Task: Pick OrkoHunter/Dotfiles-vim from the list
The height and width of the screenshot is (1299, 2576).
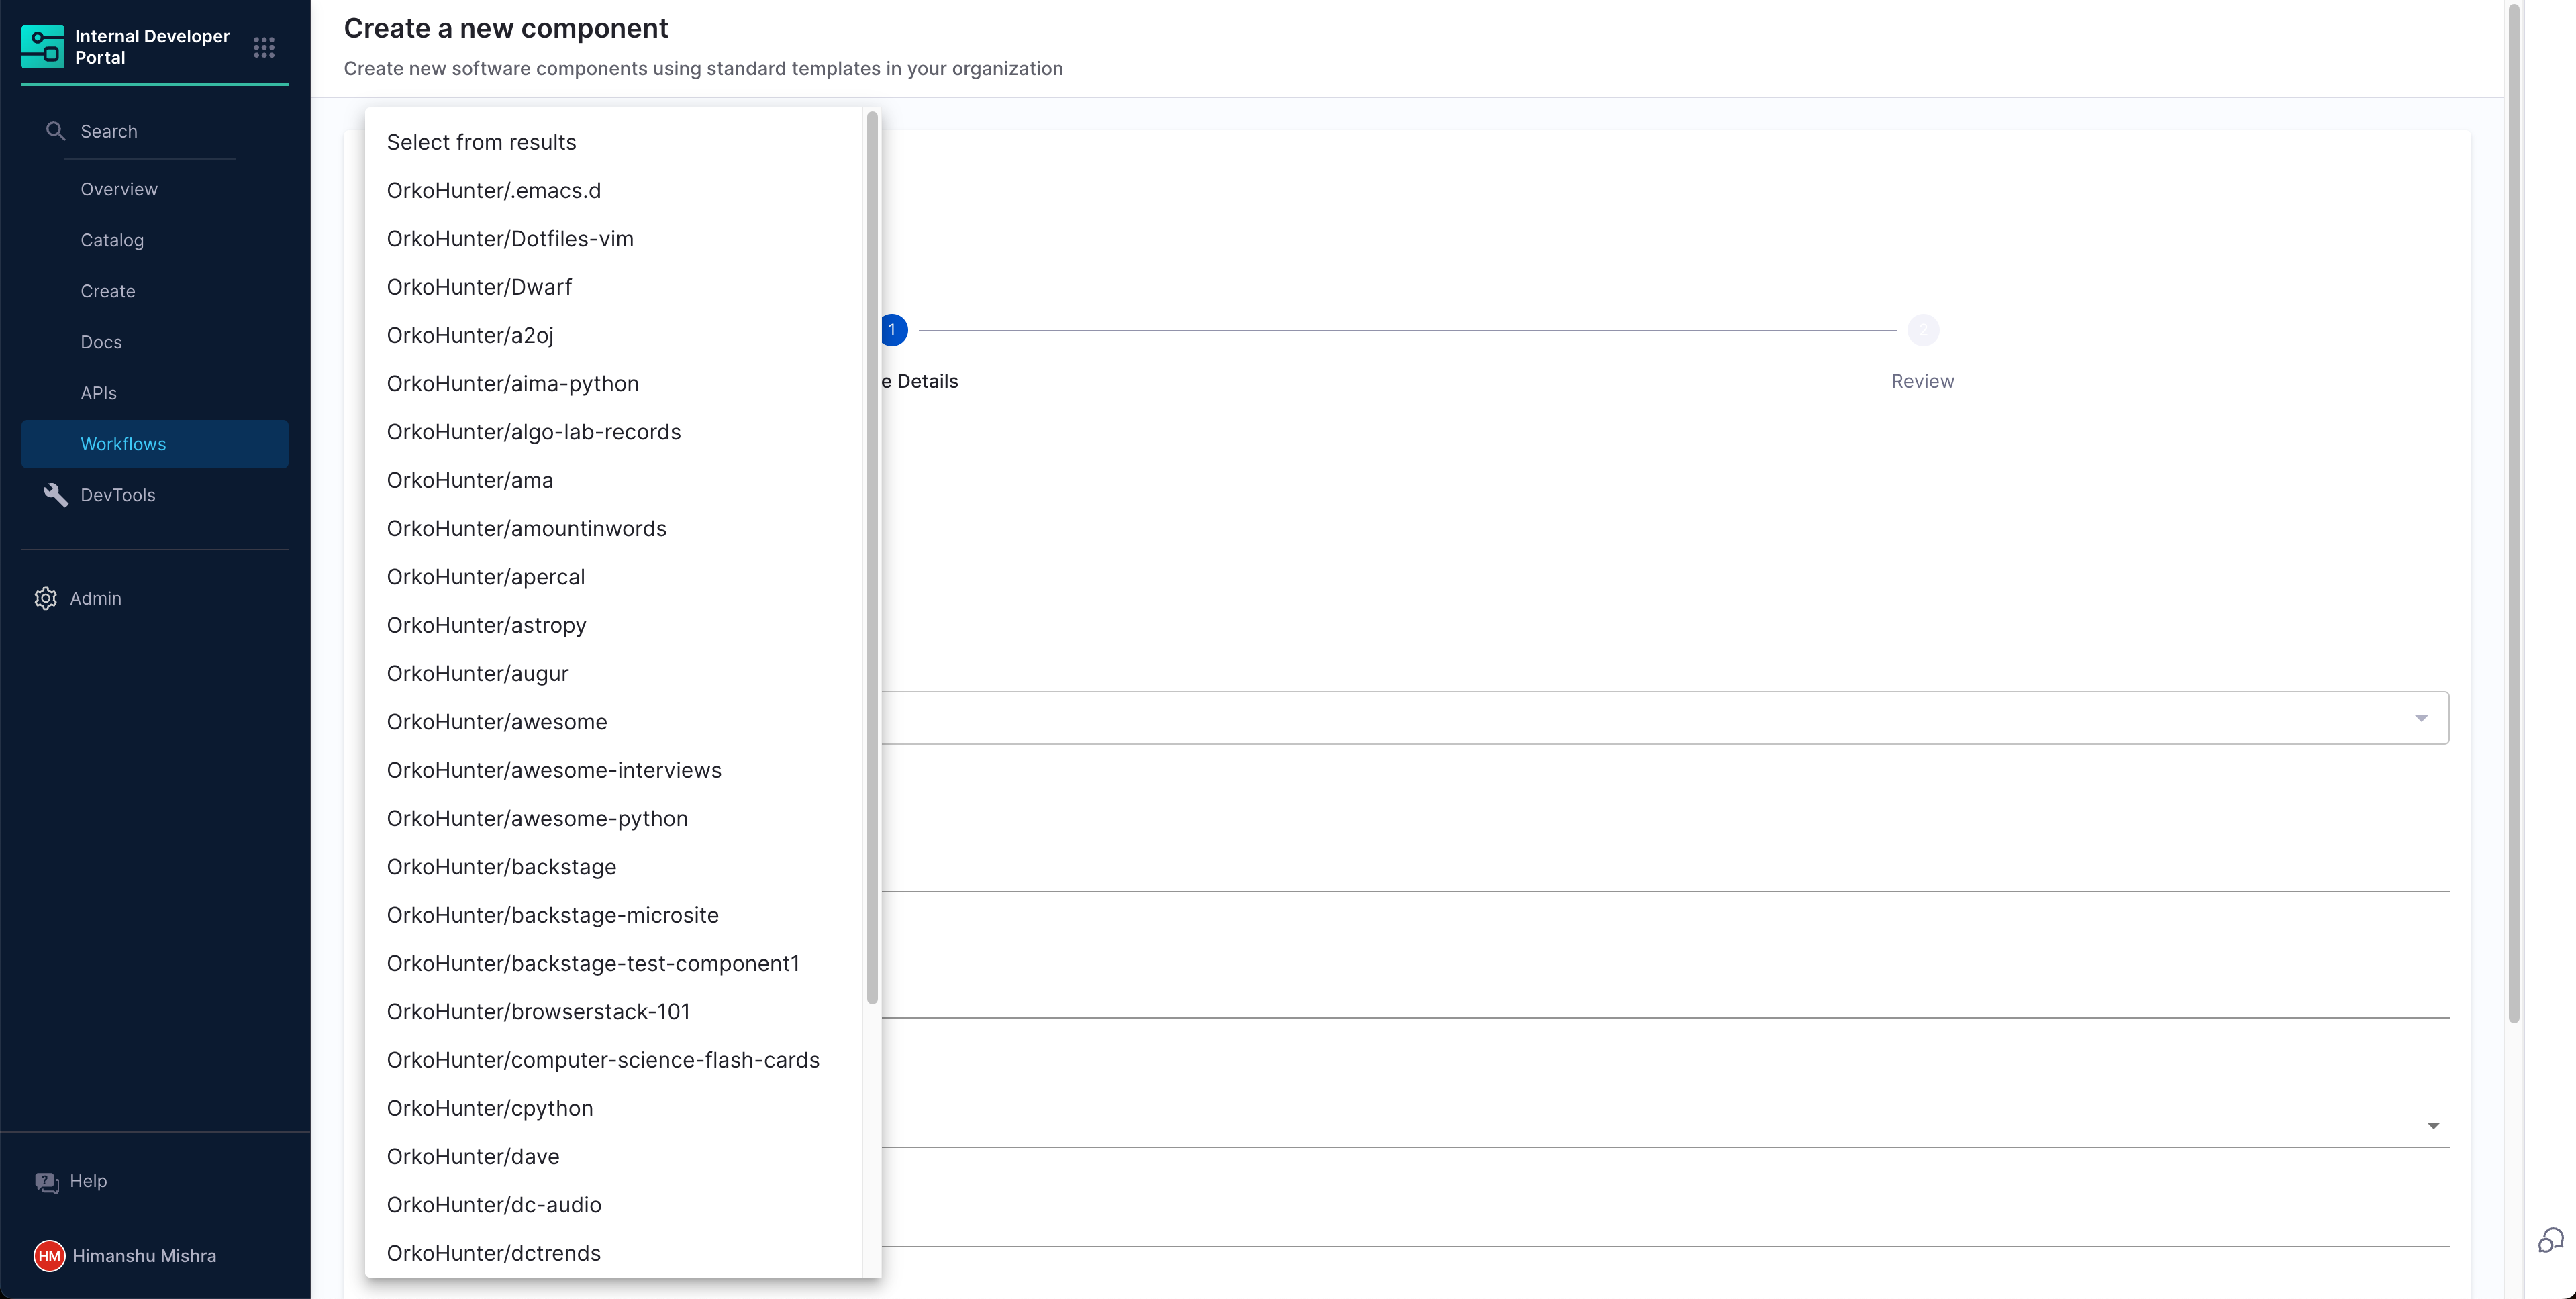Action: tap(510, 239)
